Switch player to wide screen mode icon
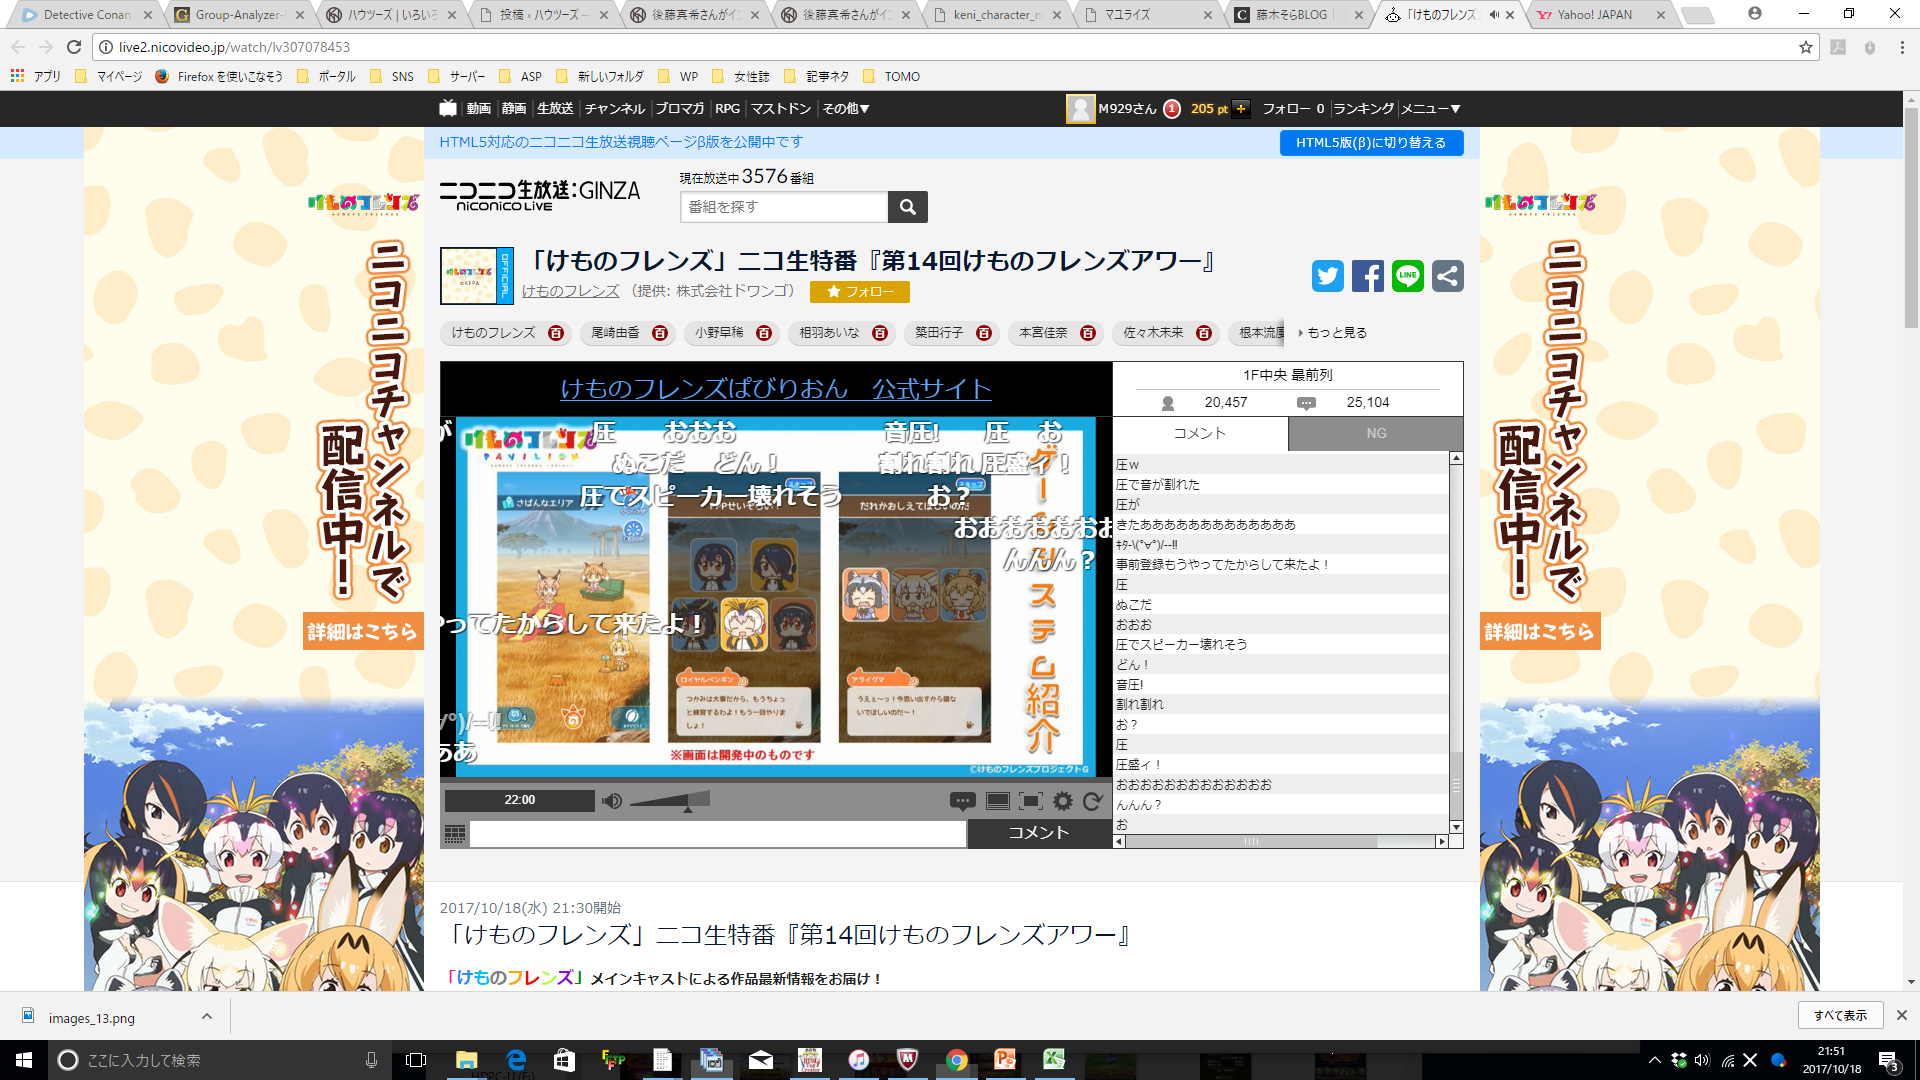1920x1080 pixels. pyautogui.click(x=997, y=801)
